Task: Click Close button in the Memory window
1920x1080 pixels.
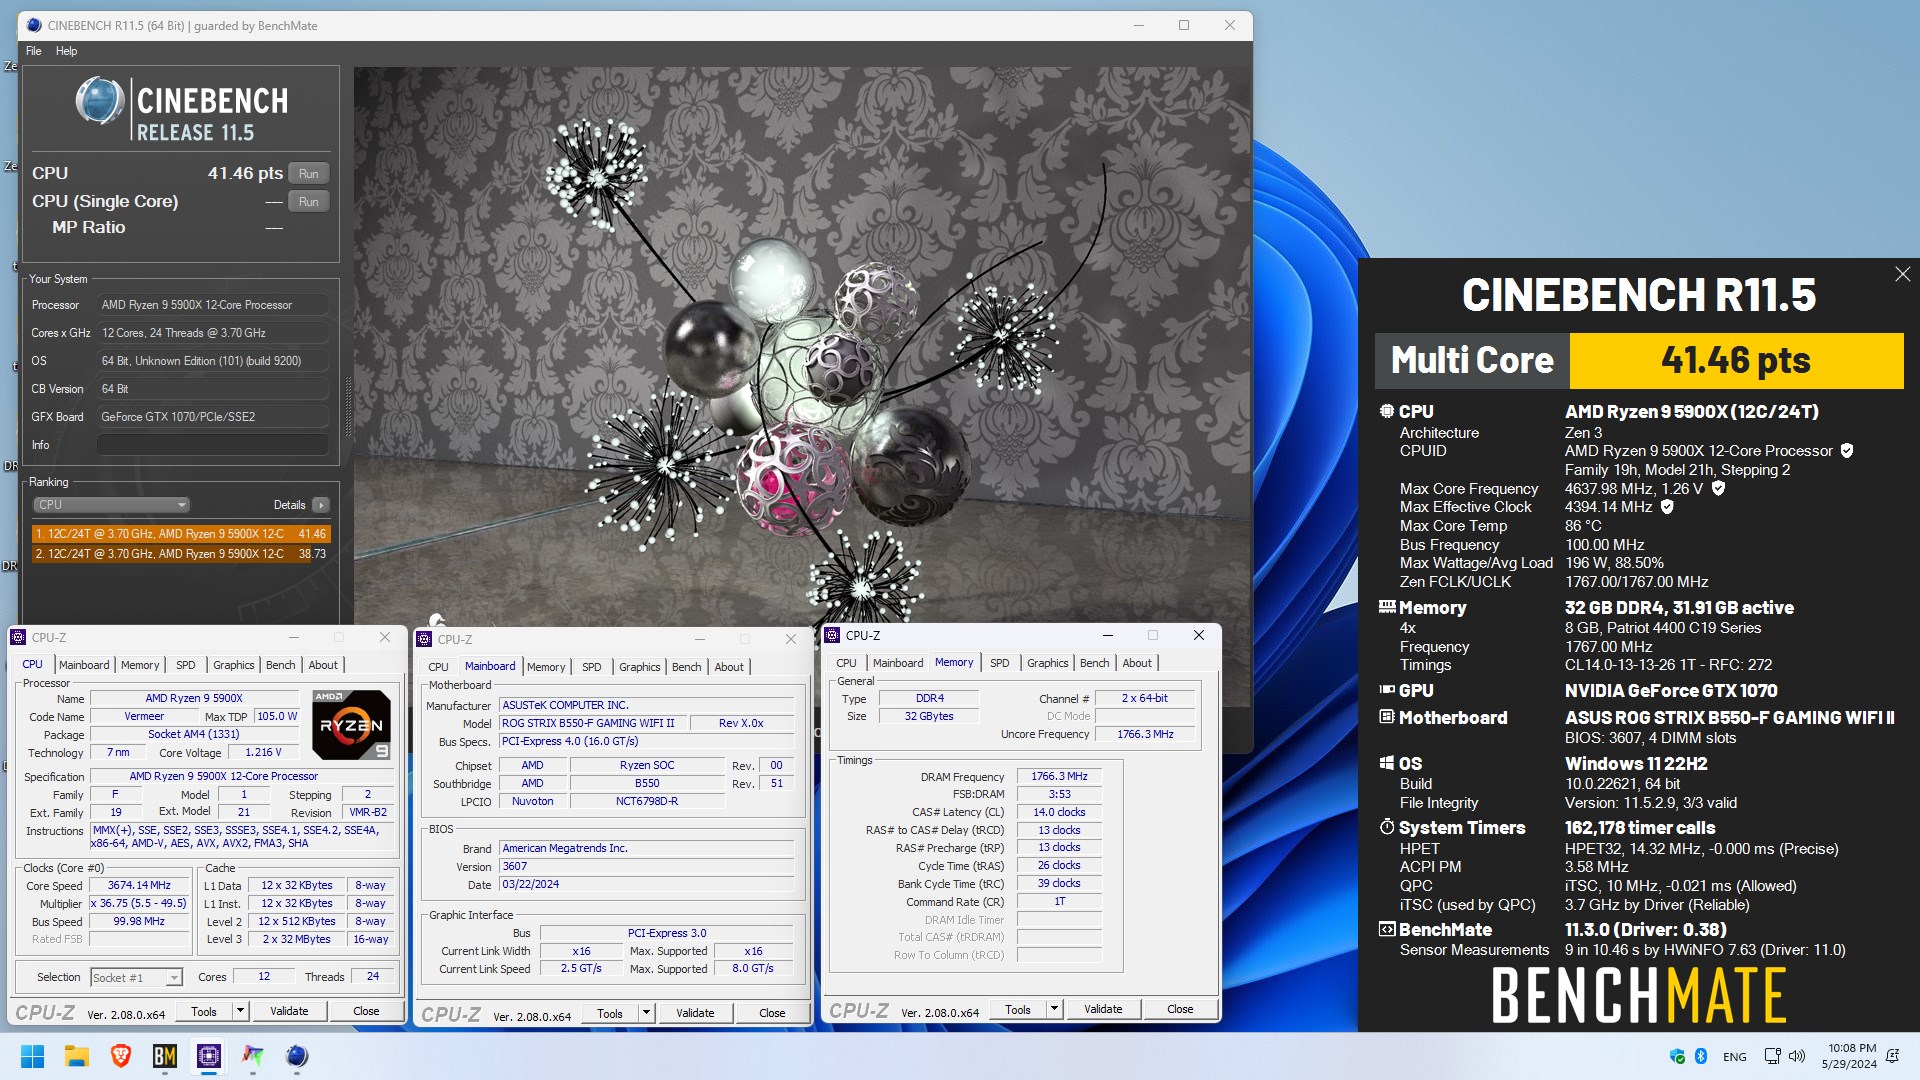Action: tap(1180, 1009)
